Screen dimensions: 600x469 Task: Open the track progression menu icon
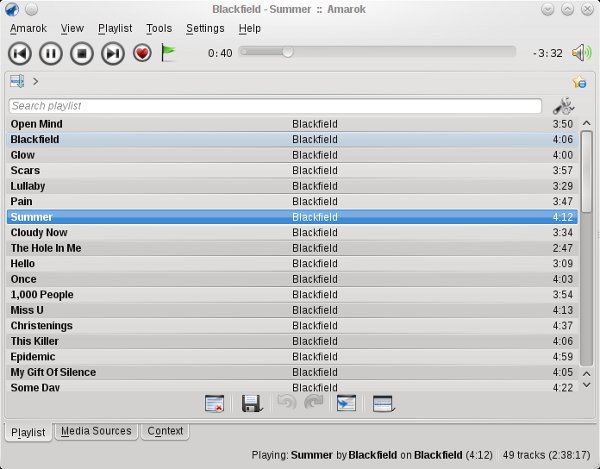(383, 404)
